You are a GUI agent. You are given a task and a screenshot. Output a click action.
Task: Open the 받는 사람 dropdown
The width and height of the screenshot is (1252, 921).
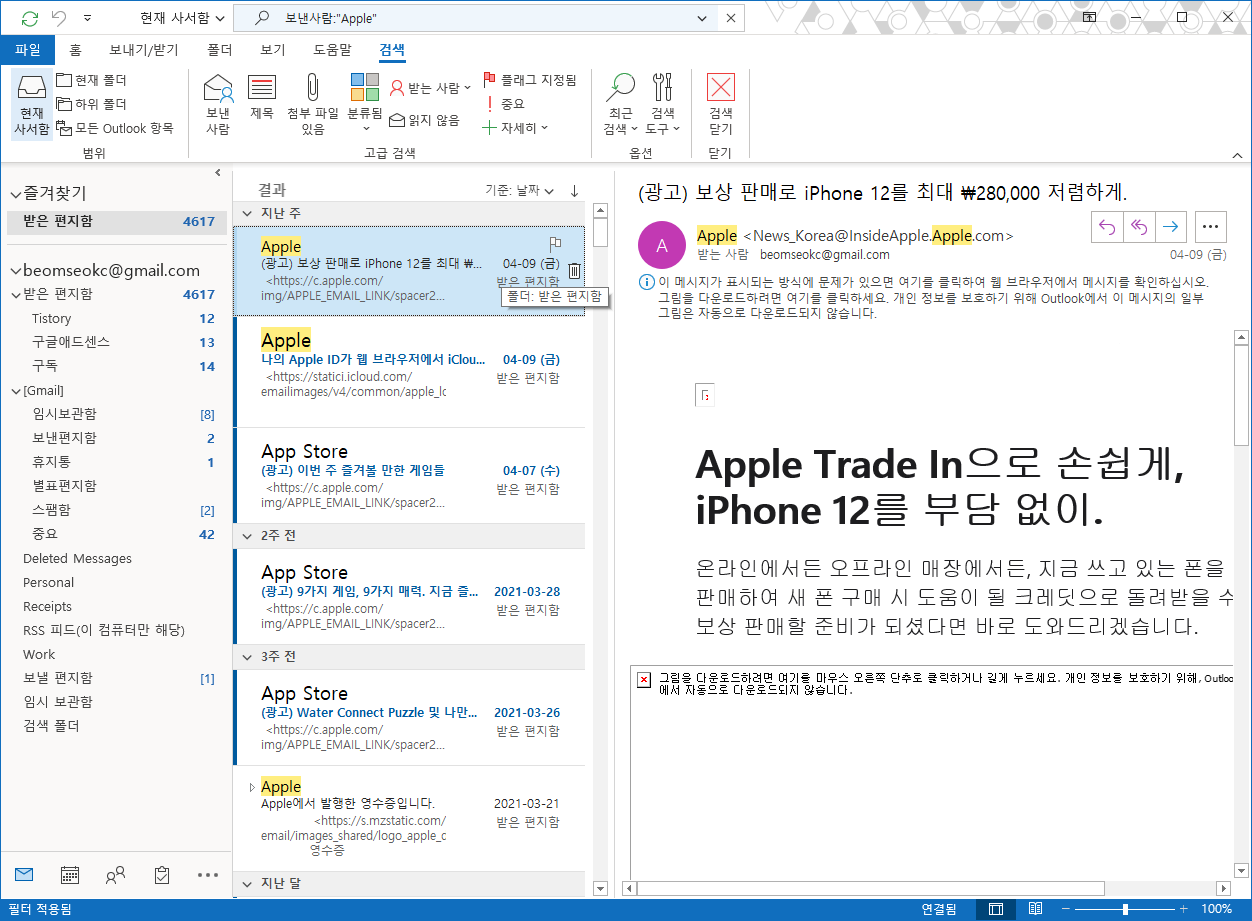click(430, 88)
